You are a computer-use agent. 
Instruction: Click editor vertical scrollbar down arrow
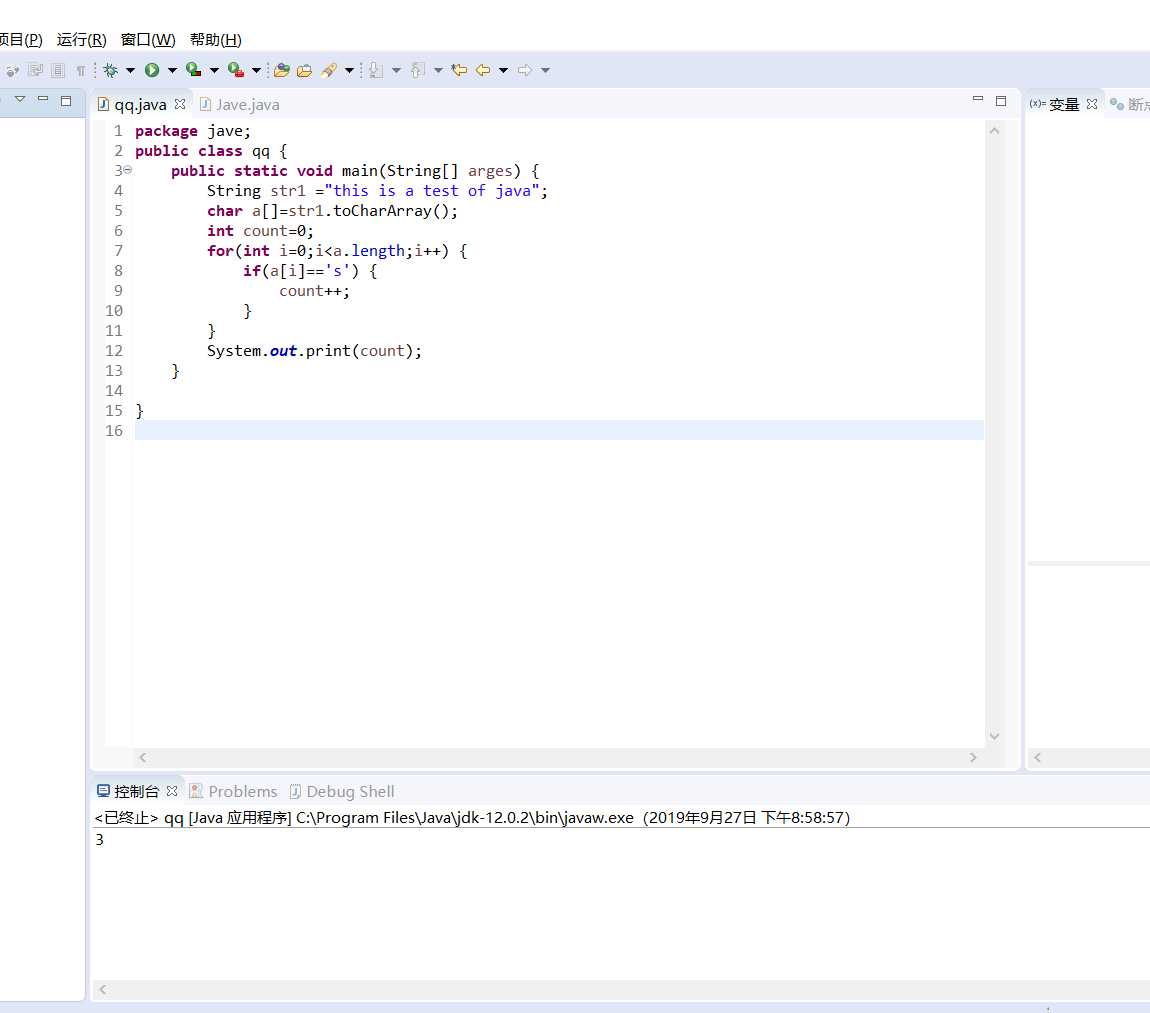click(995, 736)
